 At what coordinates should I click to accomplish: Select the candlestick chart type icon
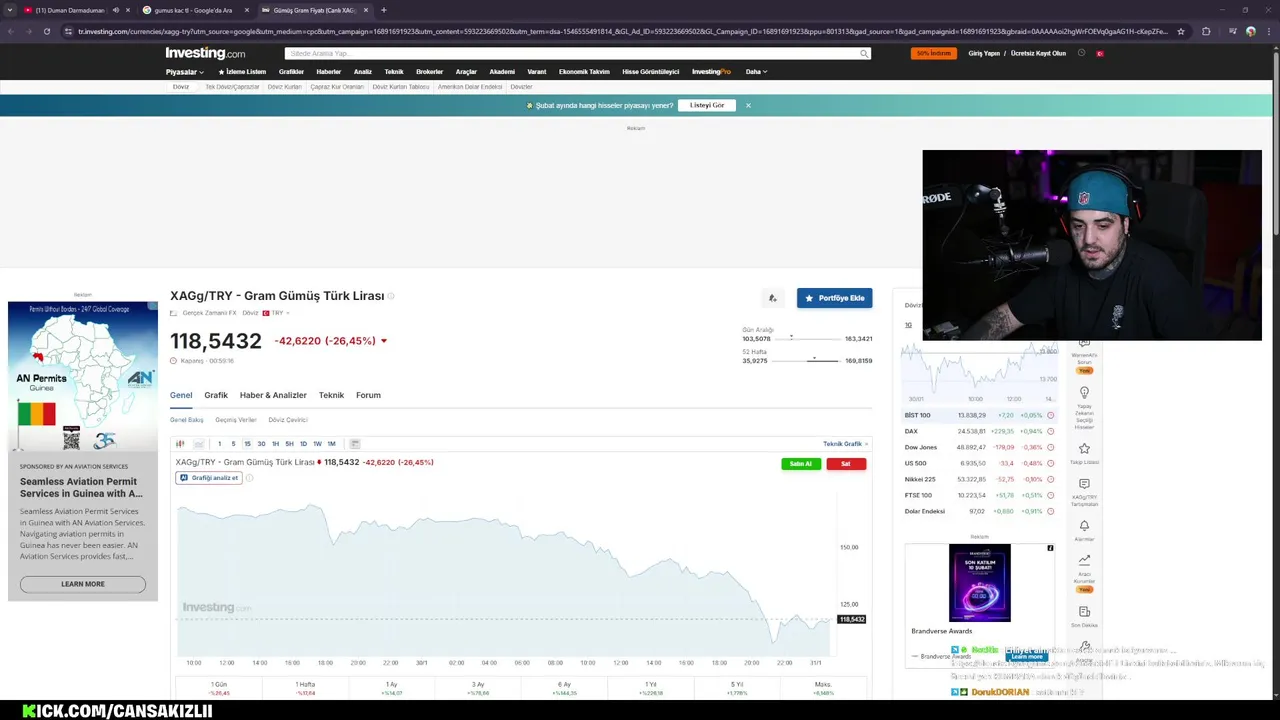pos(180,444)
